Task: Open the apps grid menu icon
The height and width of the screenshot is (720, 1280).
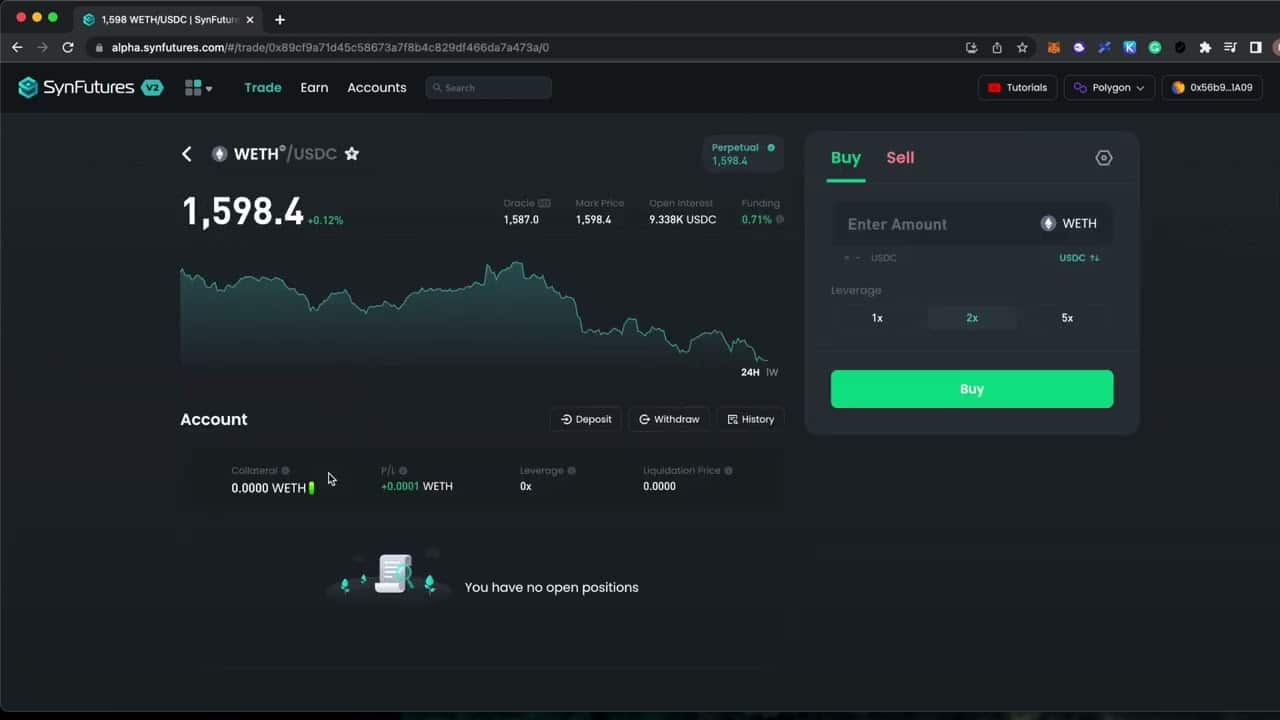Action: (x=192, y=87)
